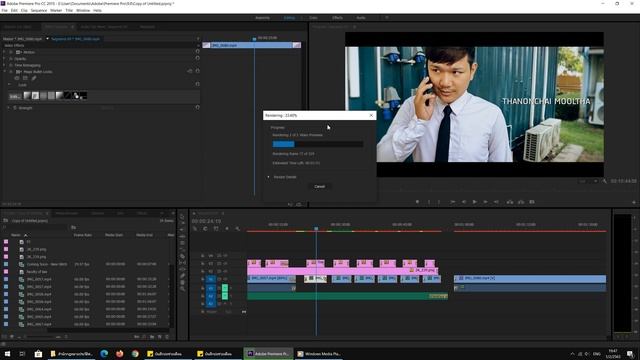
Task: Create ellipse mask under Lumetri effect
Action: 17,78
